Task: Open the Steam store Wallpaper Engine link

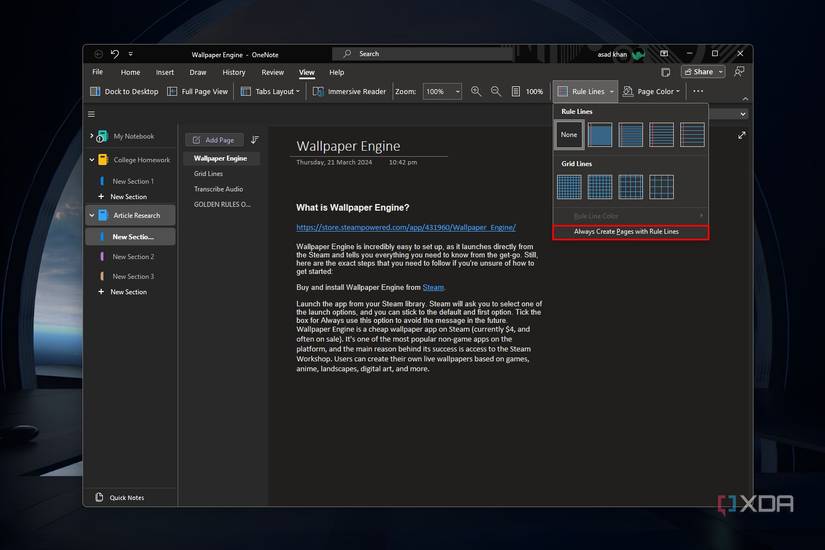Action: (406, 227)
